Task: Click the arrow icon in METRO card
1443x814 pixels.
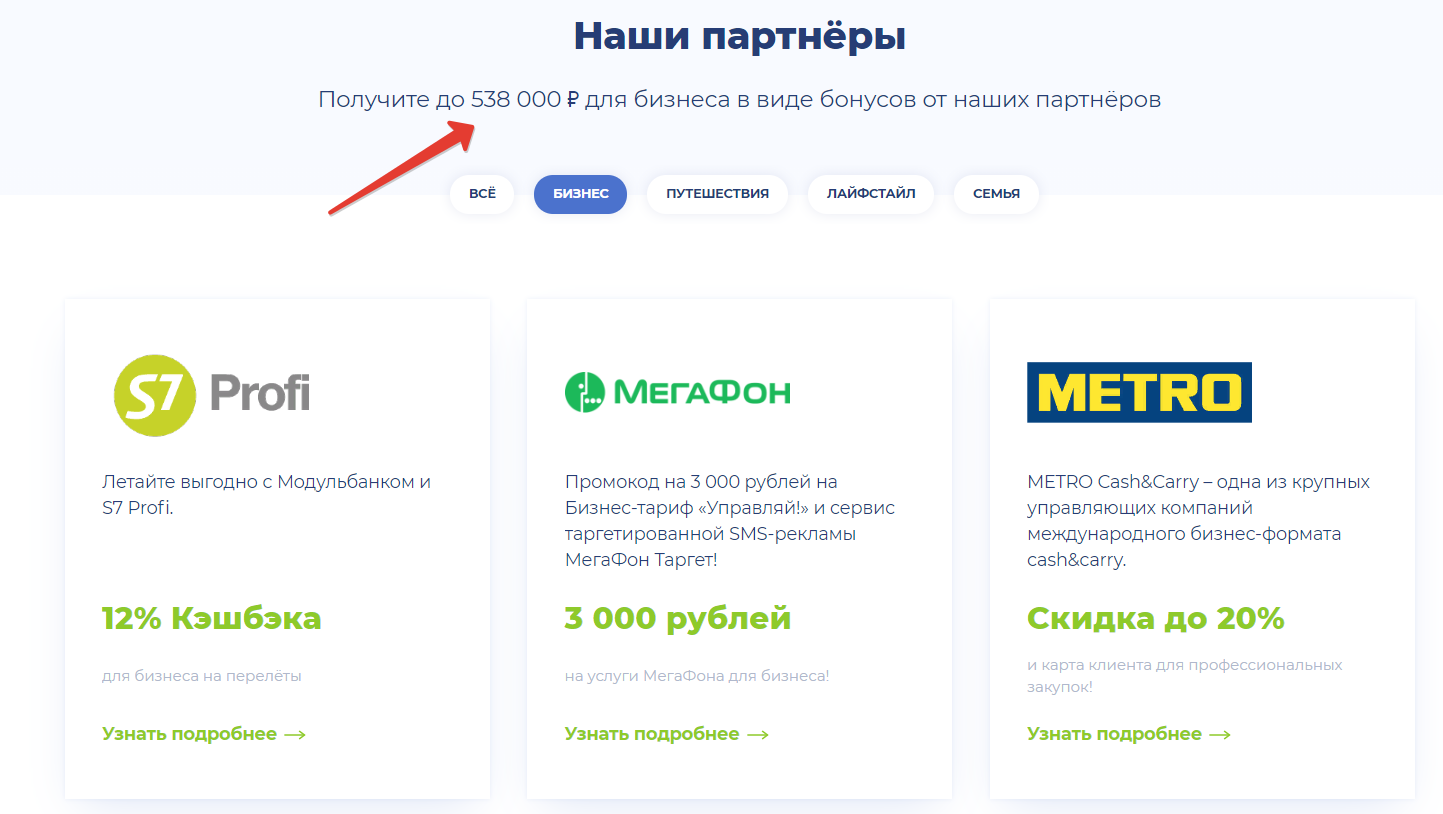Action: tap(1220, 735)
